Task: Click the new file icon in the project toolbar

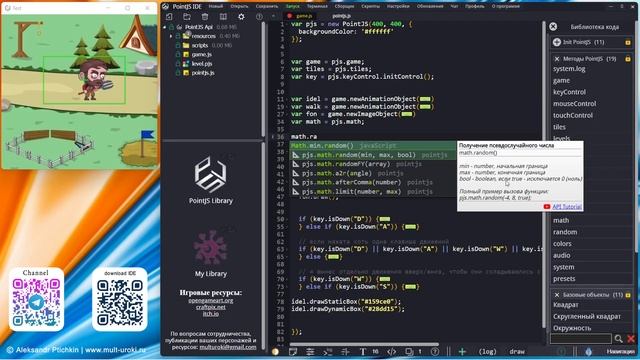Action: click(x=169, y=17)
